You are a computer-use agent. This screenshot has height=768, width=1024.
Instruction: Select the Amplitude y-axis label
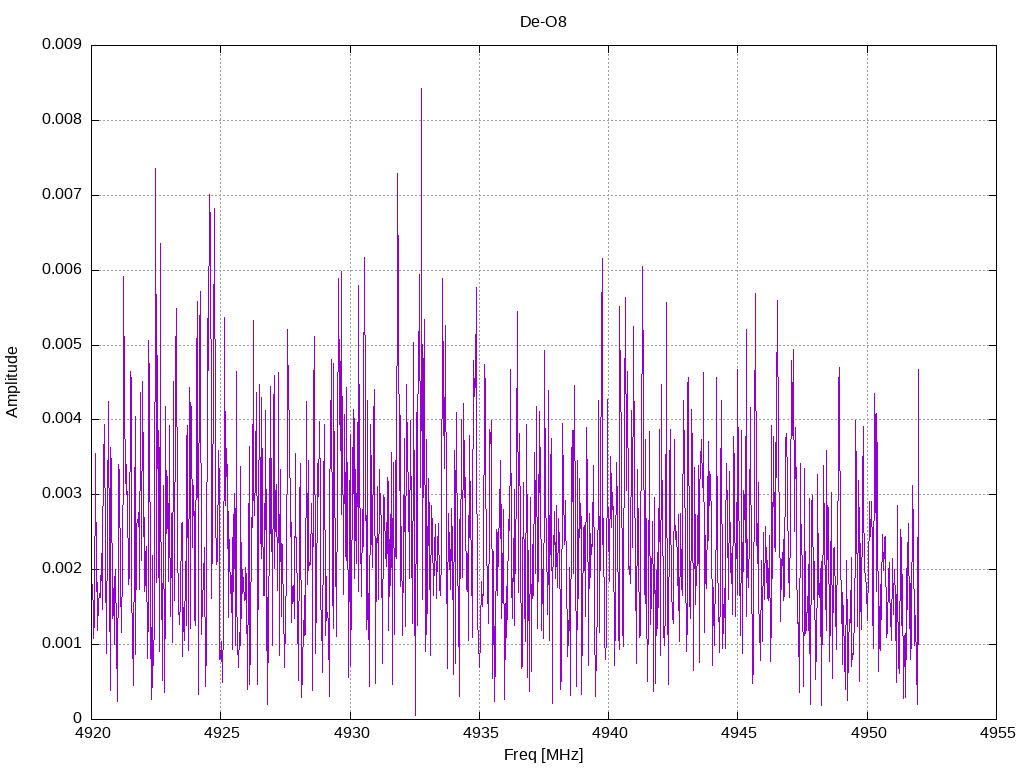[12, 382]
